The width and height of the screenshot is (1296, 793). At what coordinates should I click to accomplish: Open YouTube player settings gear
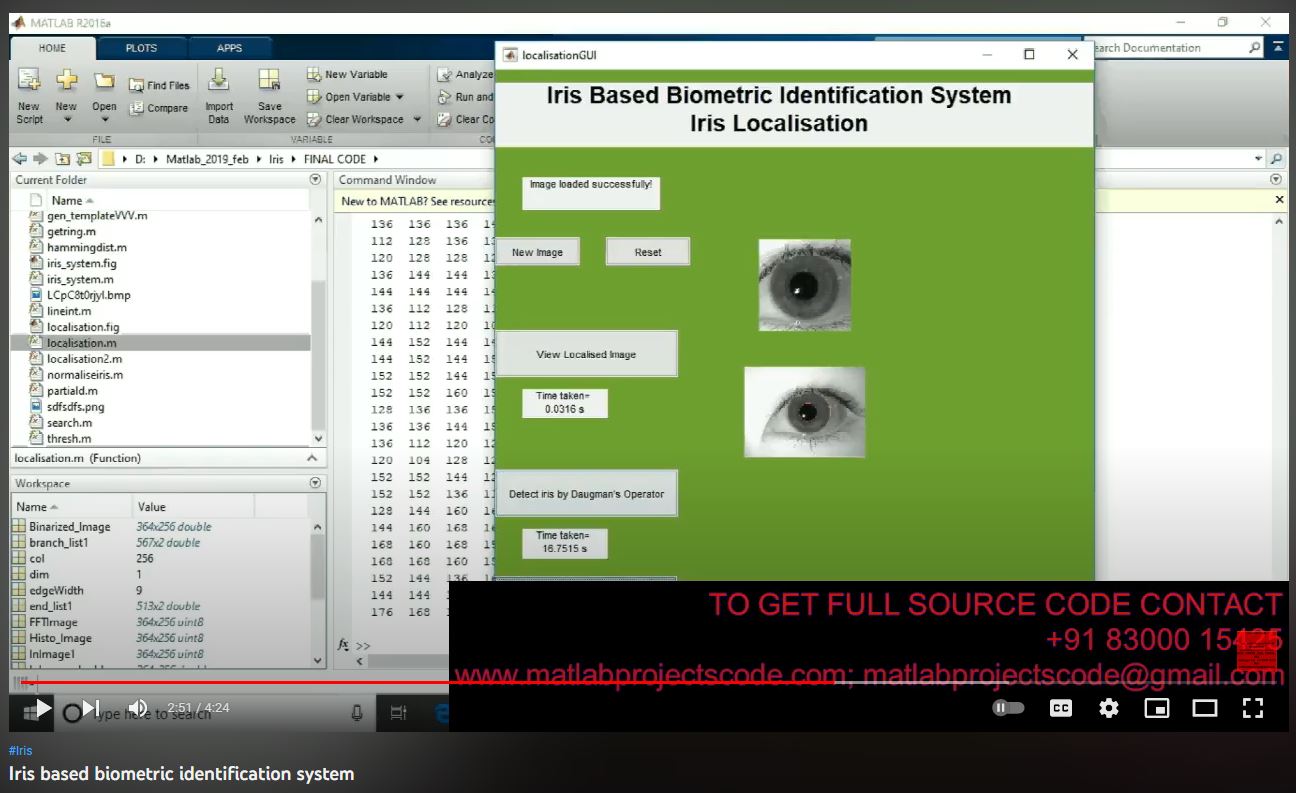tap(1108, 708)
